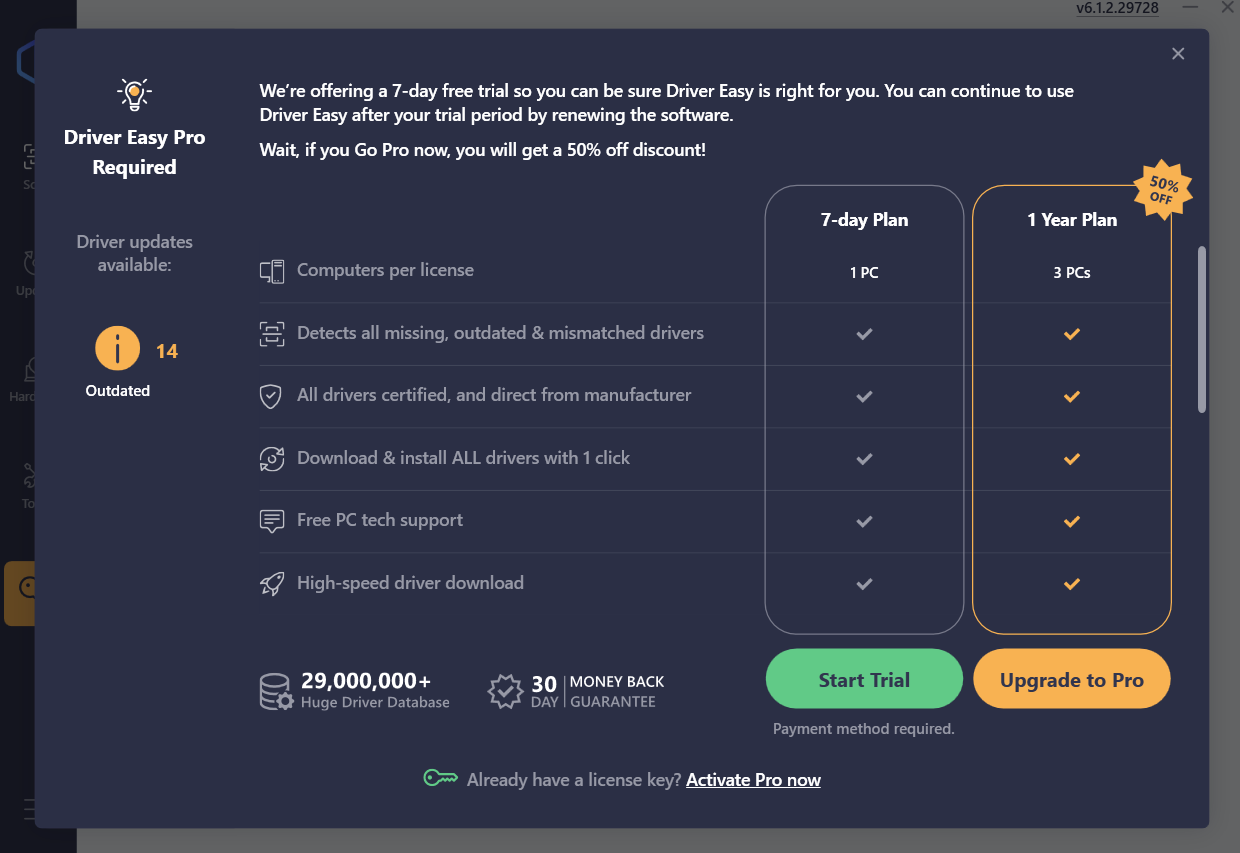Click the 30 day guarantee badge icon
This screenshot has width=1240, height=853.
(x=505, y=691)
